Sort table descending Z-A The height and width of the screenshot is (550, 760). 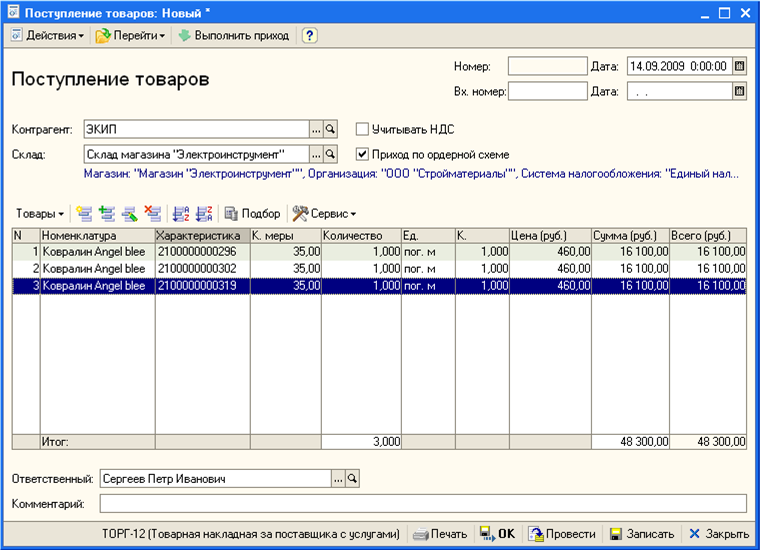point(204,214)
